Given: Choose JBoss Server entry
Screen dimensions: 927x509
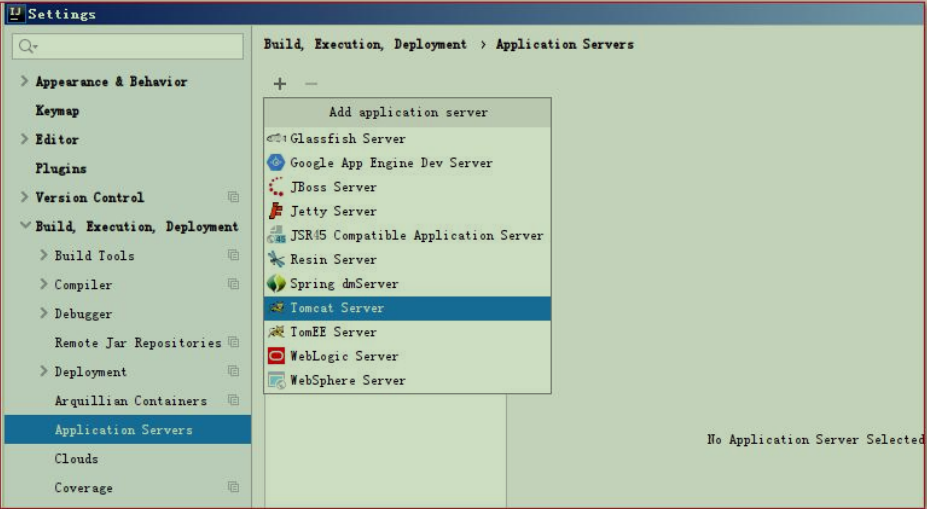Looking at the screenshot, I should [x=407, y=187].
